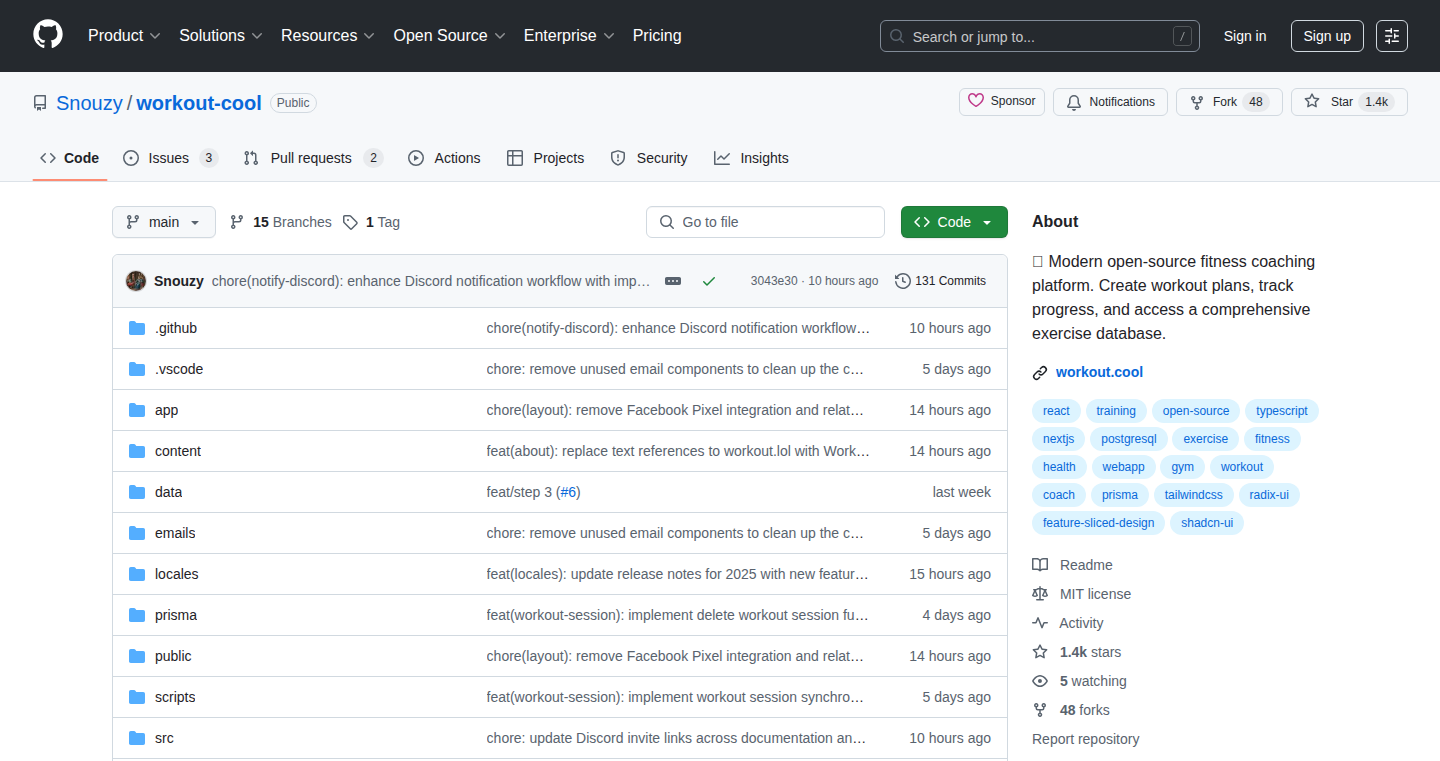This screenshot has height=761, width=1440.
Task: Open commit hash 3043e30
Action: point(774,281)
